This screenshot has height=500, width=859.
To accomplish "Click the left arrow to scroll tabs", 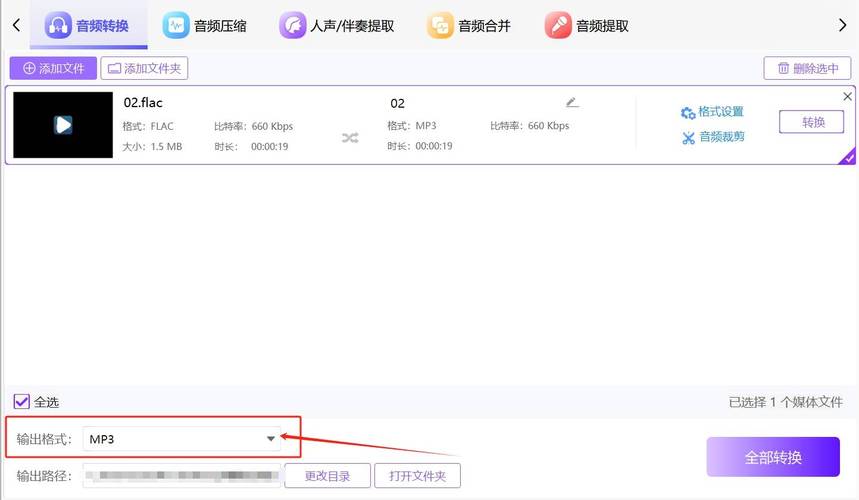I will coord(16,25).
